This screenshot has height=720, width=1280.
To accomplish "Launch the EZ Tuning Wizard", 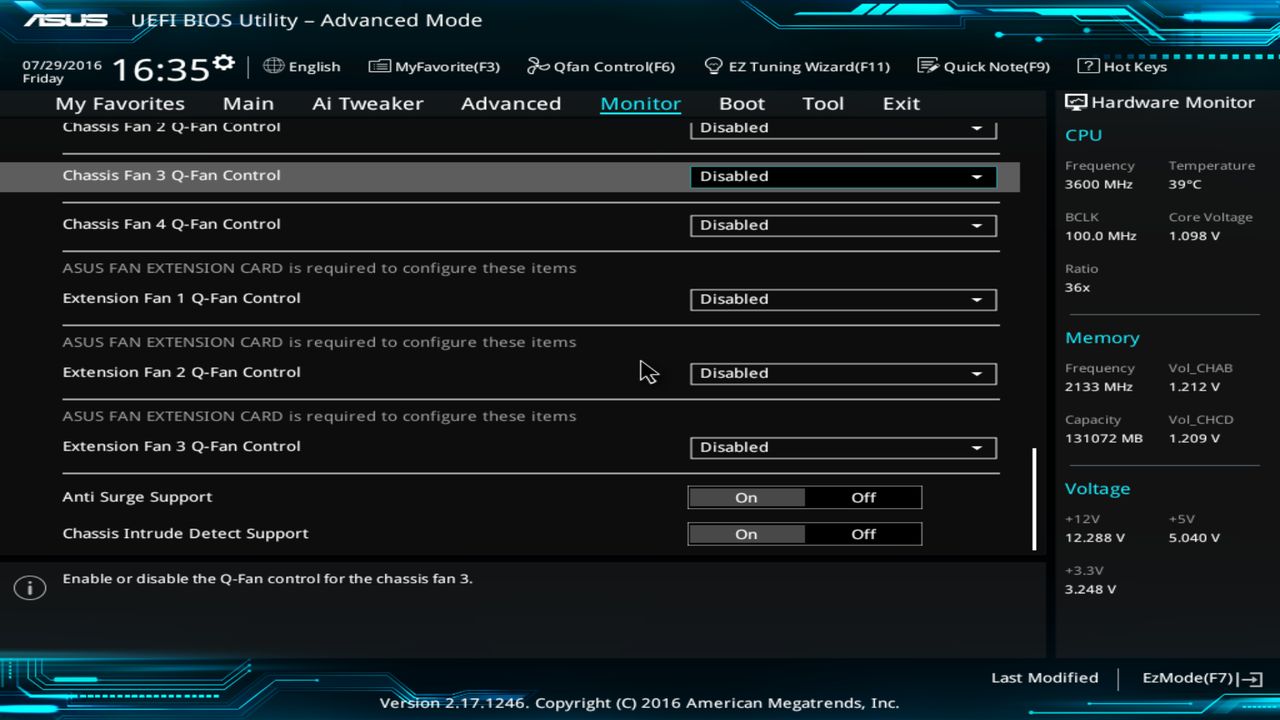I will [797, 66].
